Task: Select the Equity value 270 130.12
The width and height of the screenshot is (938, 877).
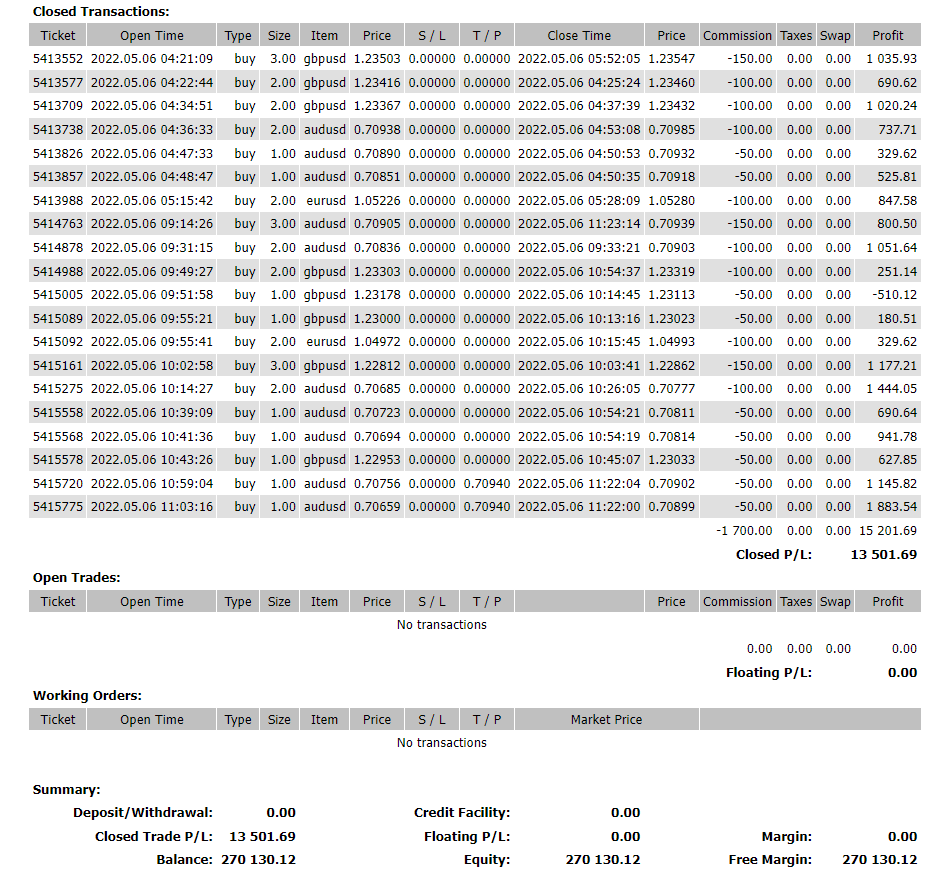Action: pos(603,860)
